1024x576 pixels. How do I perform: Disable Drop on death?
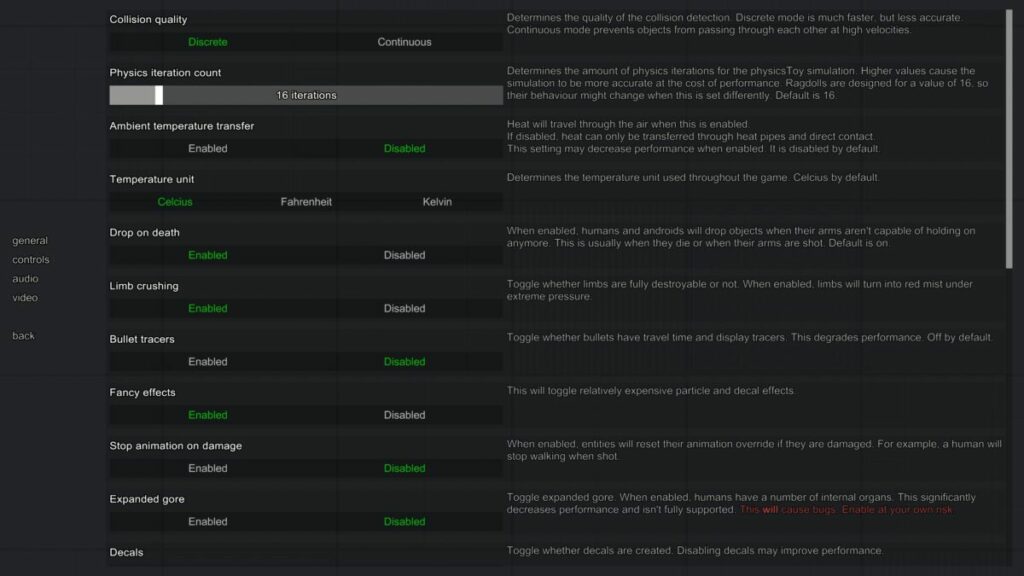[404, 255]
